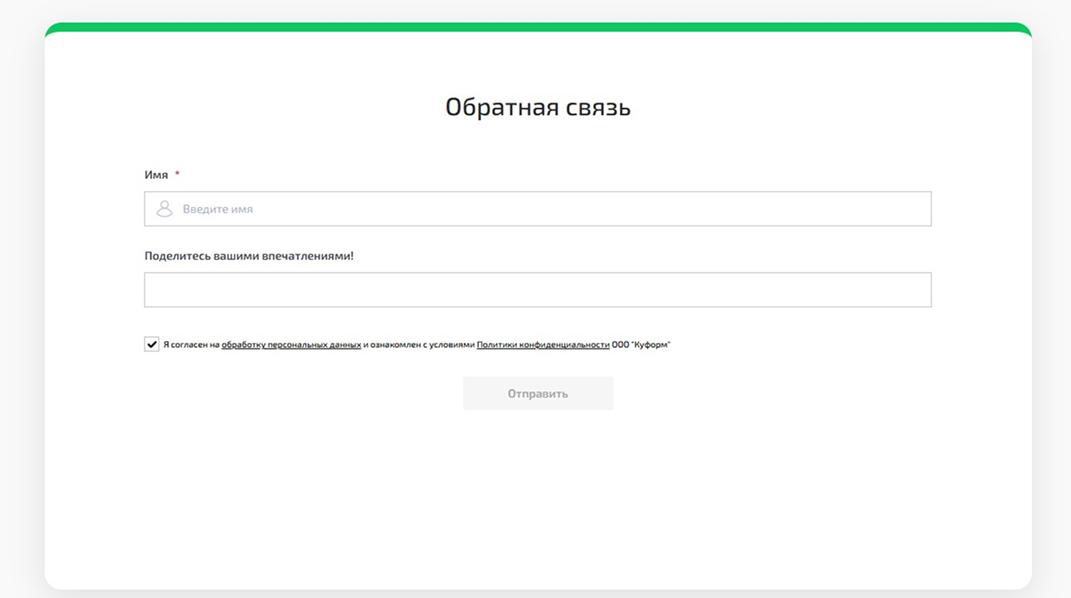Open the "Политики конфиденциальности" link
The height and width of the screenshot is (598, 1071).
point(542,345)
